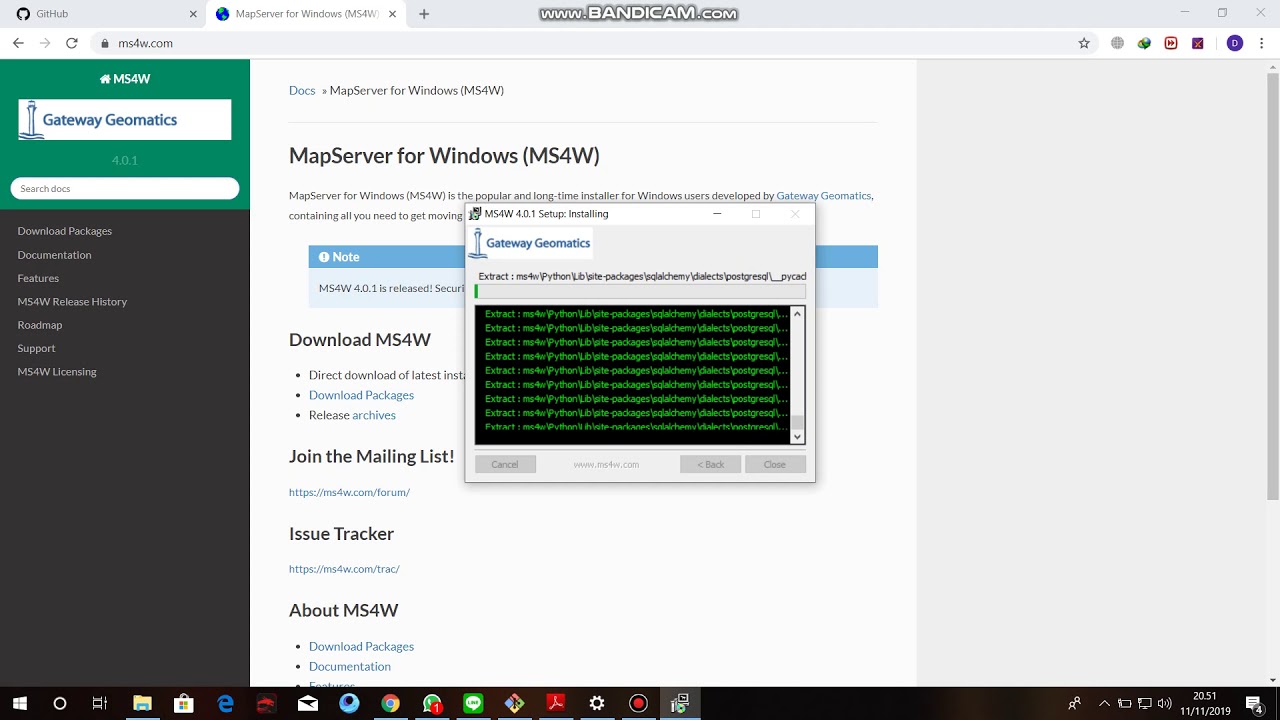Open Chrome's three-dot menu
The width and height of the screenshot is (1280, 720).
(x=1262, y=43)
